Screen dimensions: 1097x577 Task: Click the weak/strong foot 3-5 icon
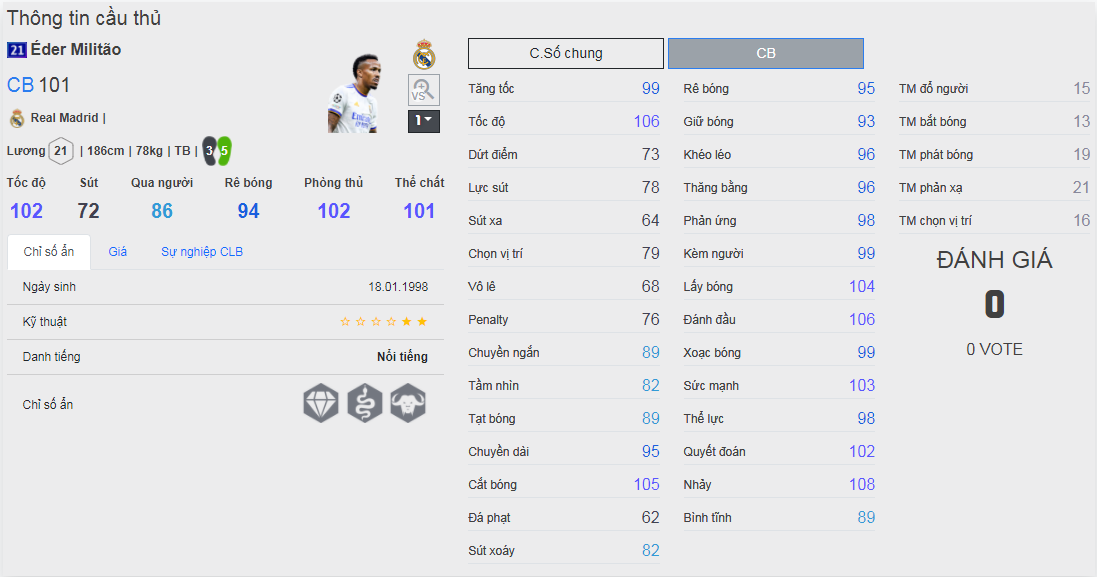point(217,151)
